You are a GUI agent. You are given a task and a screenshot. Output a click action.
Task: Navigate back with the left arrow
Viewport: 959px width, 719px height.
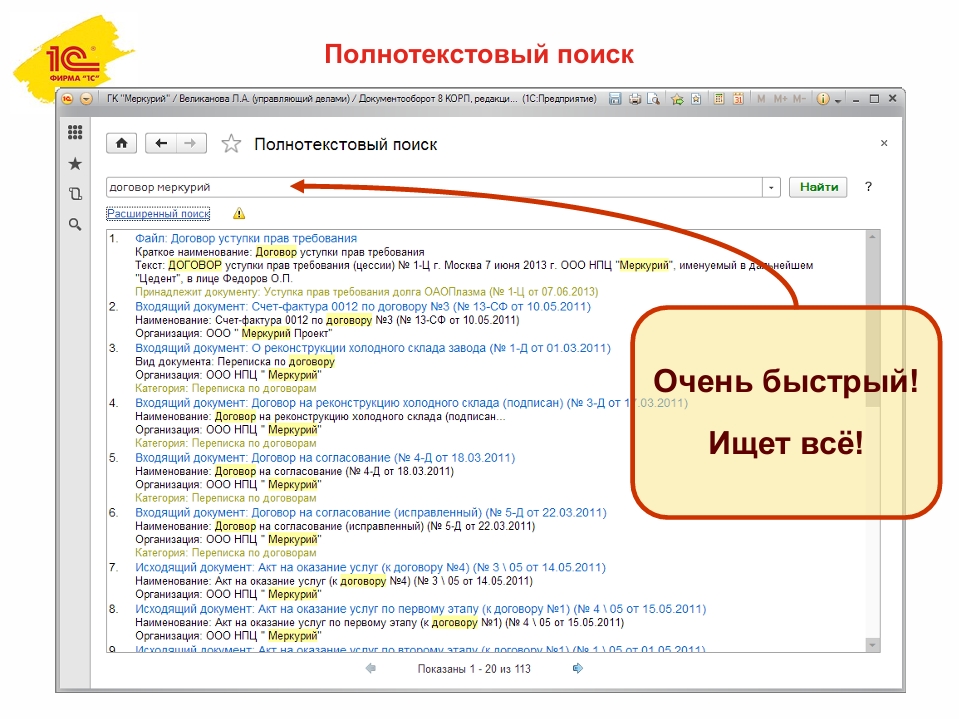coord(161,144)
